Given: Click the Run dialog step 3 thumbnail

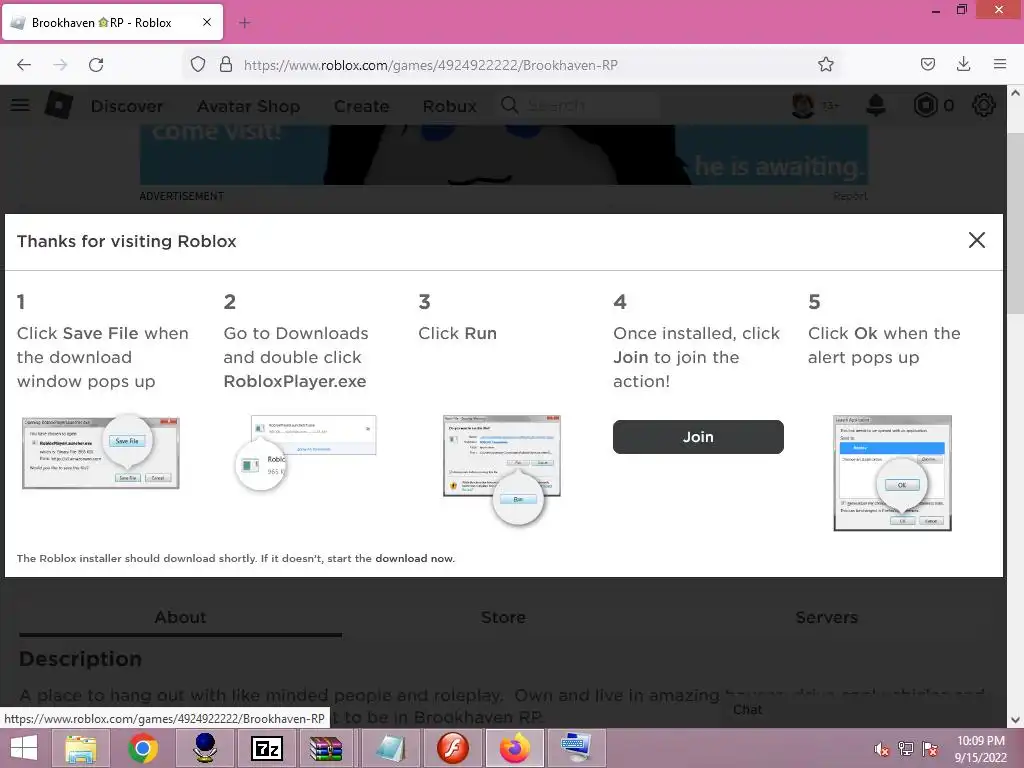Looking at the screenshot, I should [502, 468].
